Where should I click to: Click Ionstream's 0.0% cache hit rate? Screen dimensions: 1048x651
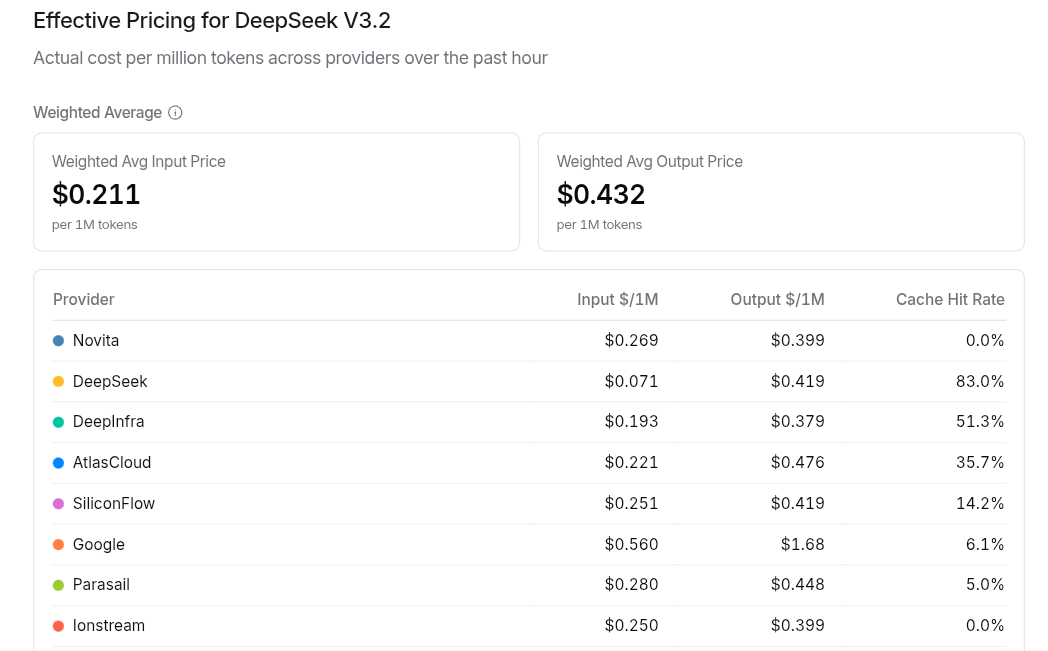pos(985,626)
